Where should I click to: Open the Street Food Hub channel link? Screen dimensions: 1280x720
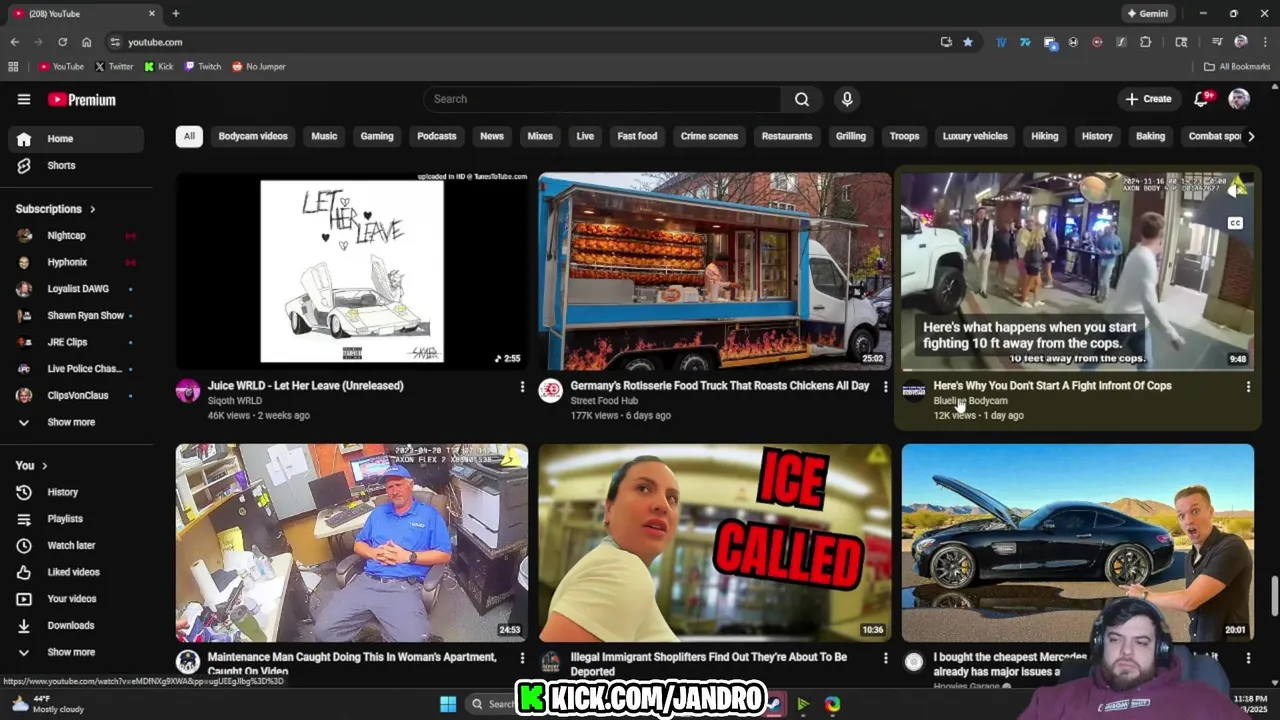(x=604, y=401)
